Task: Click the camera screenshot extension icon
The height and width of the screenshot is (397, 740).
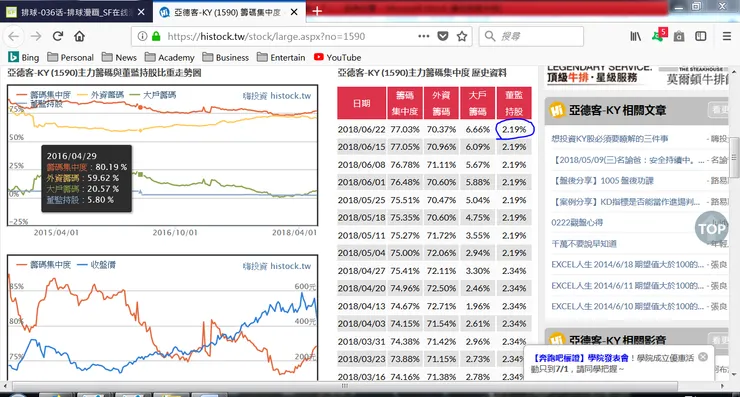Action: click(x=679, y=36)
